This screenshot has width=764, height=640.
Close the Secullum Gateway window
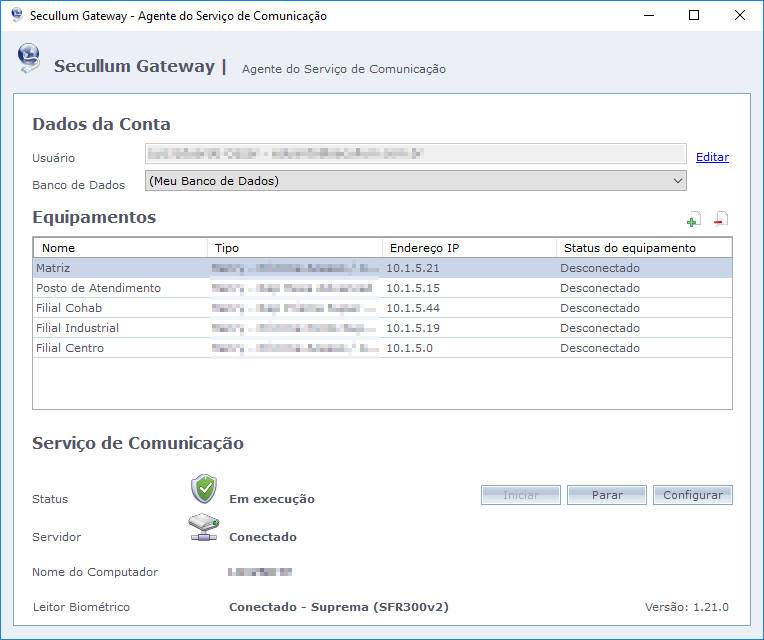point(740,15)
